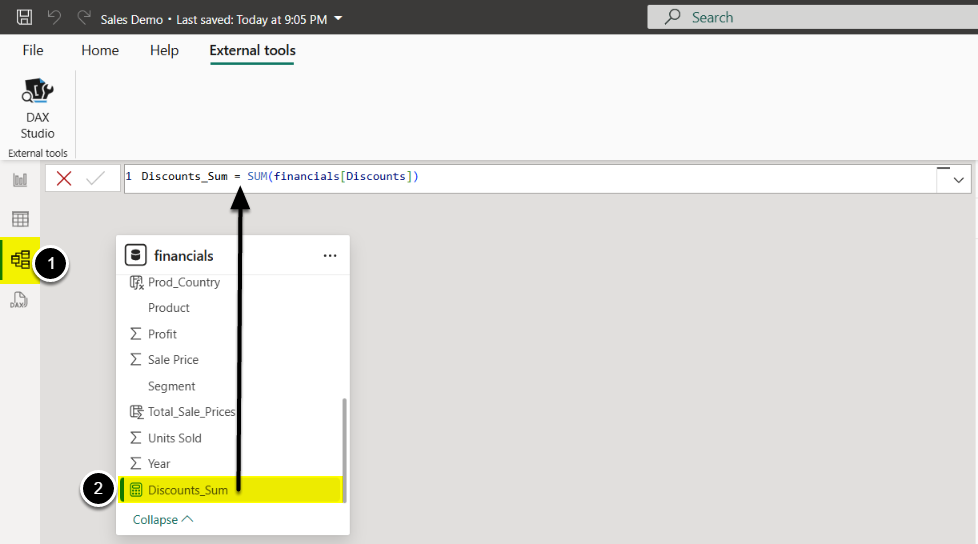978x544 pixels.
Task: Click the financials field list scrollbar
Action: 344,449
